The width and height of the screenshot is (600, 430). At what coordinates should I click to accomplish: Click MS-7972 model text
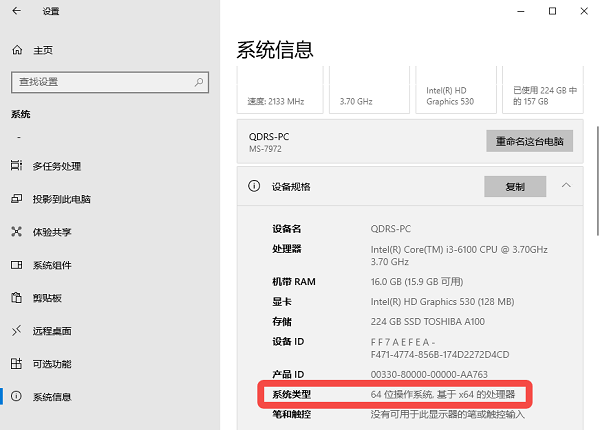(265, 149)
